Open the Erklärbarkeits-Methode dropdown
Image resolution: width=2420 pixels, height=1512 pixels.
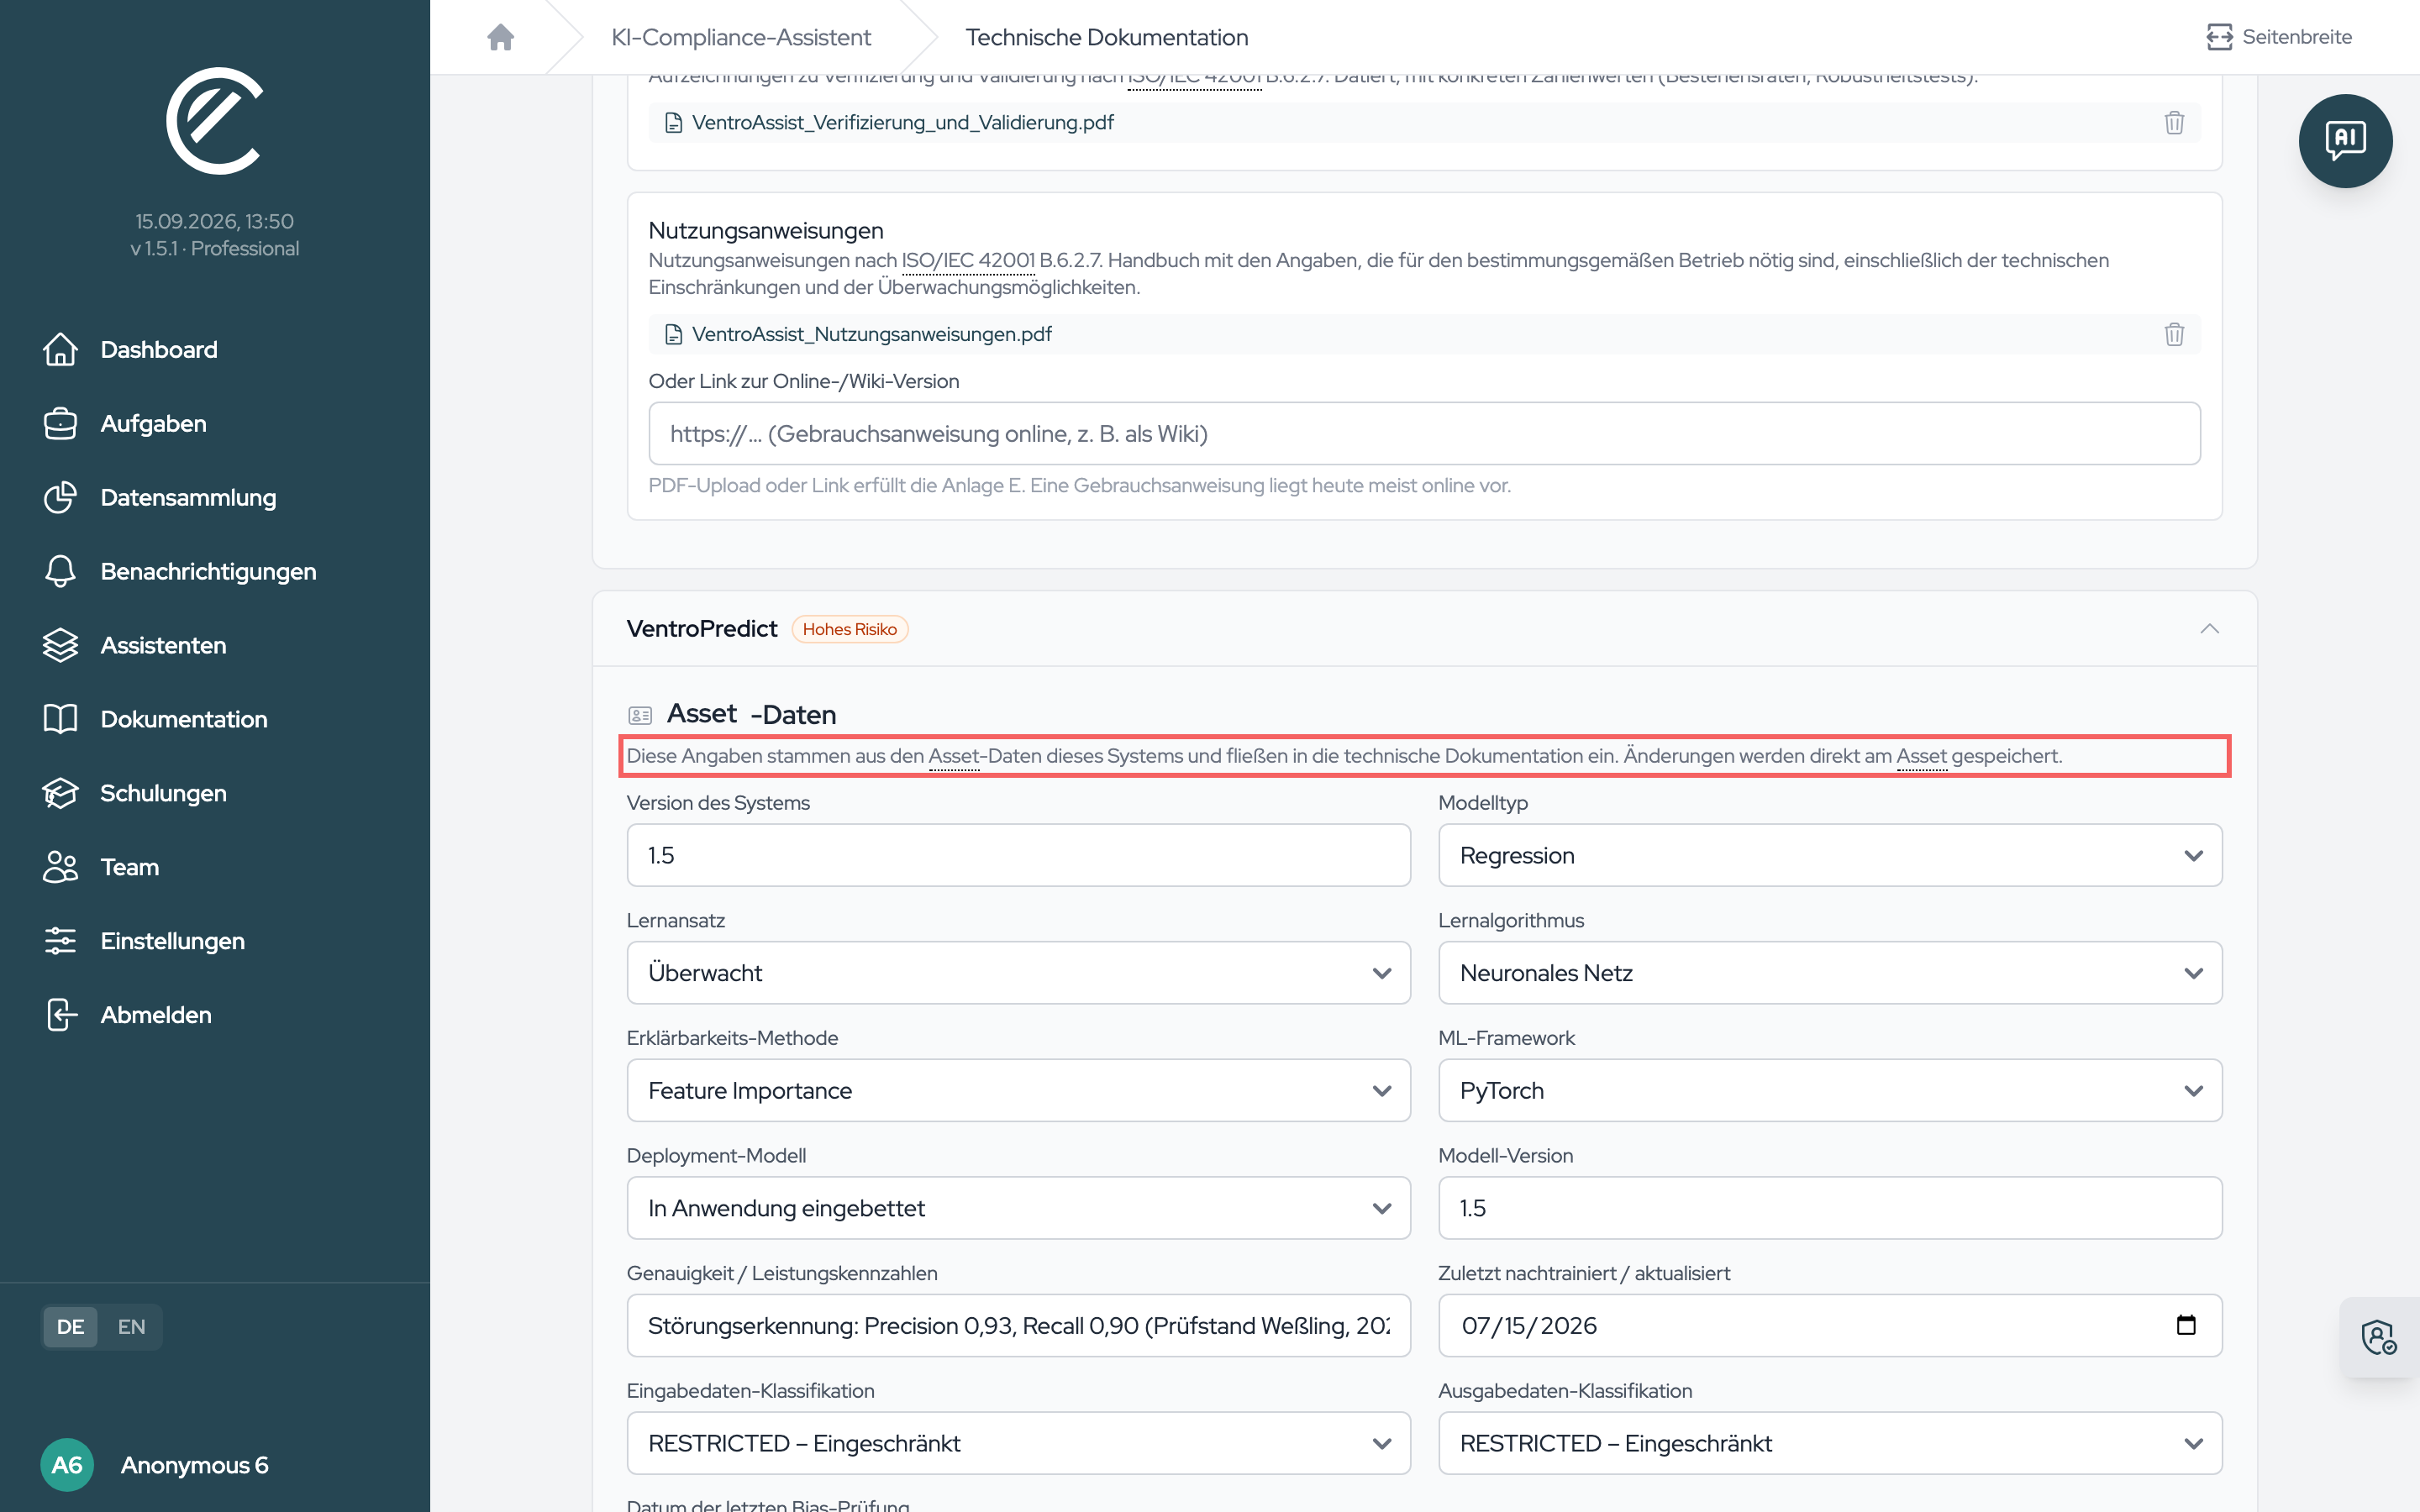[x=1018, y=1090]
